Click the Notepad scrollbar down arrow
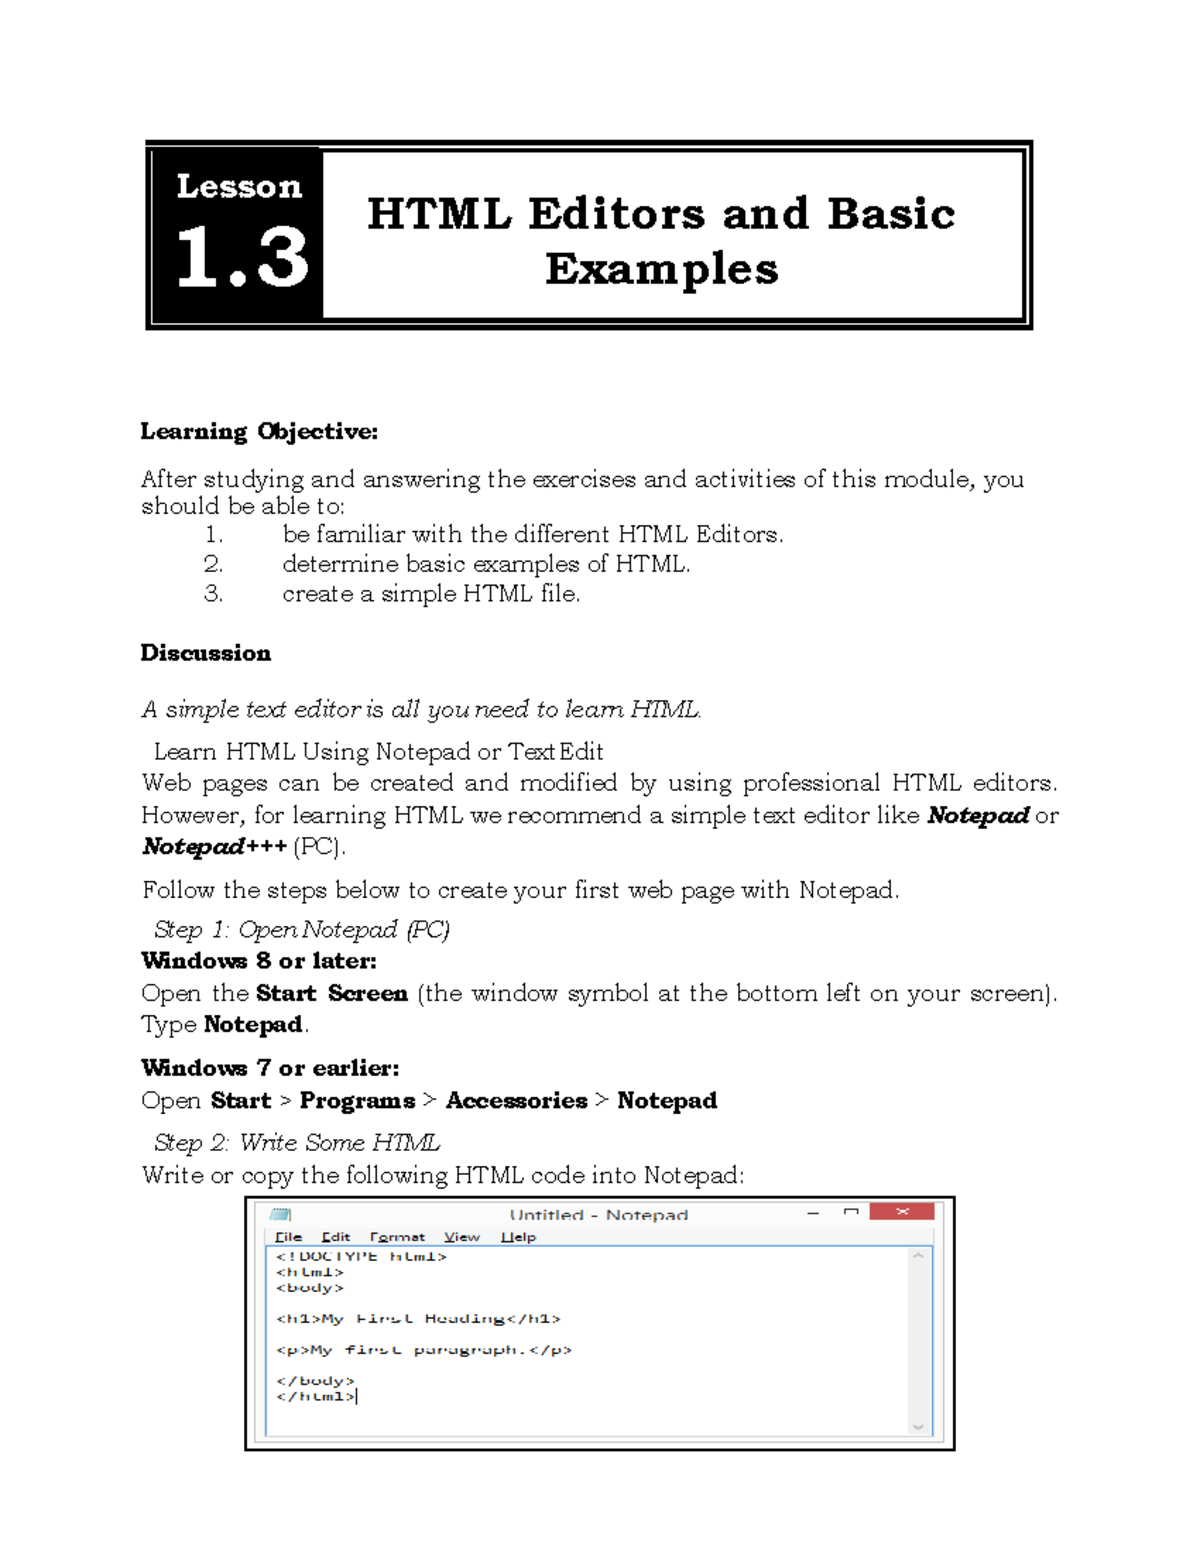Viewport: 1200px width, 1553px height. coord(918,1427)
